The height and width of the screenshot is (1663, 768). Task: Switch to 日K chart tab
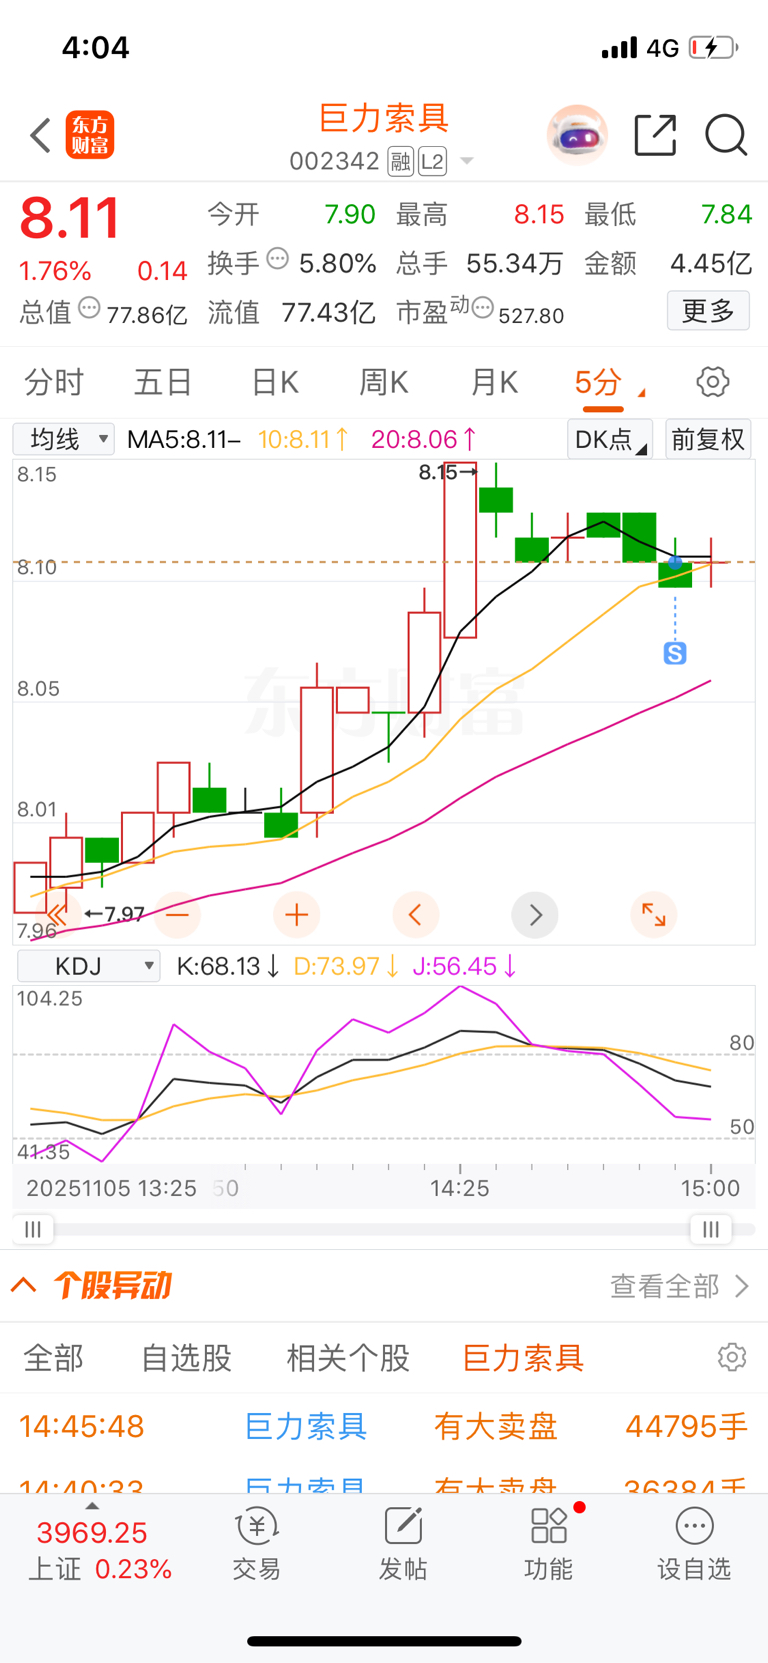(275, 382)
